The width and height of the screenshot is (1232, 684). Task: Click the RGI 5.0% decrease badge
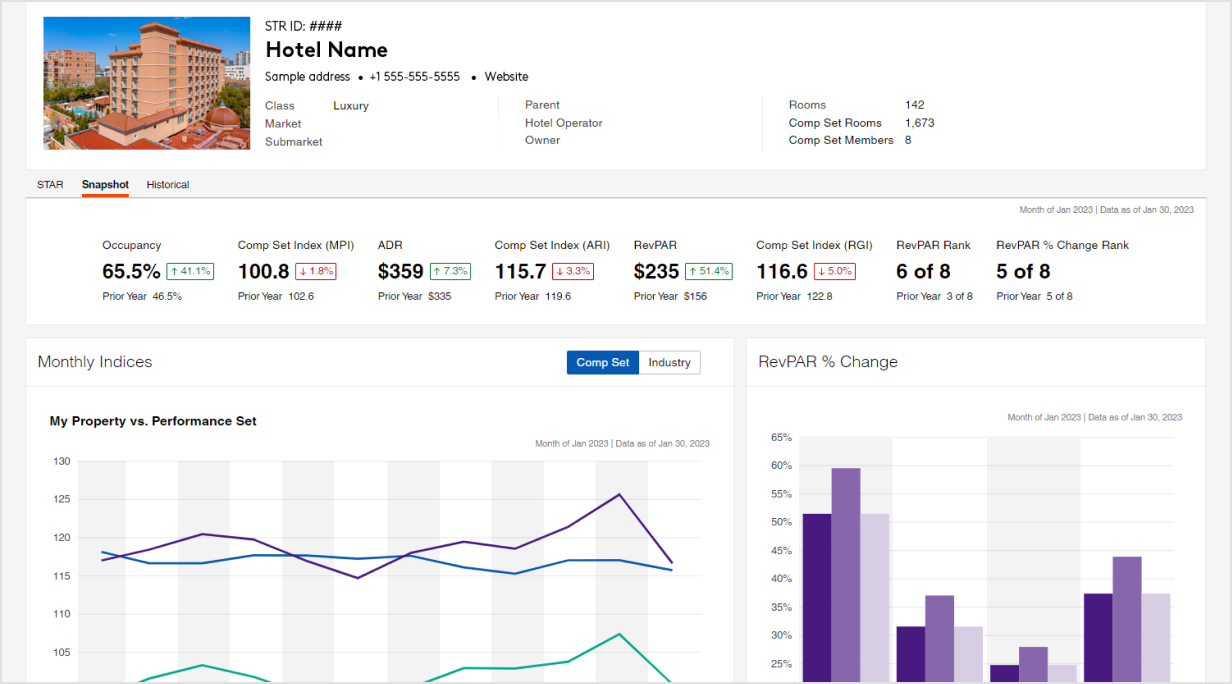pos(835,271)
